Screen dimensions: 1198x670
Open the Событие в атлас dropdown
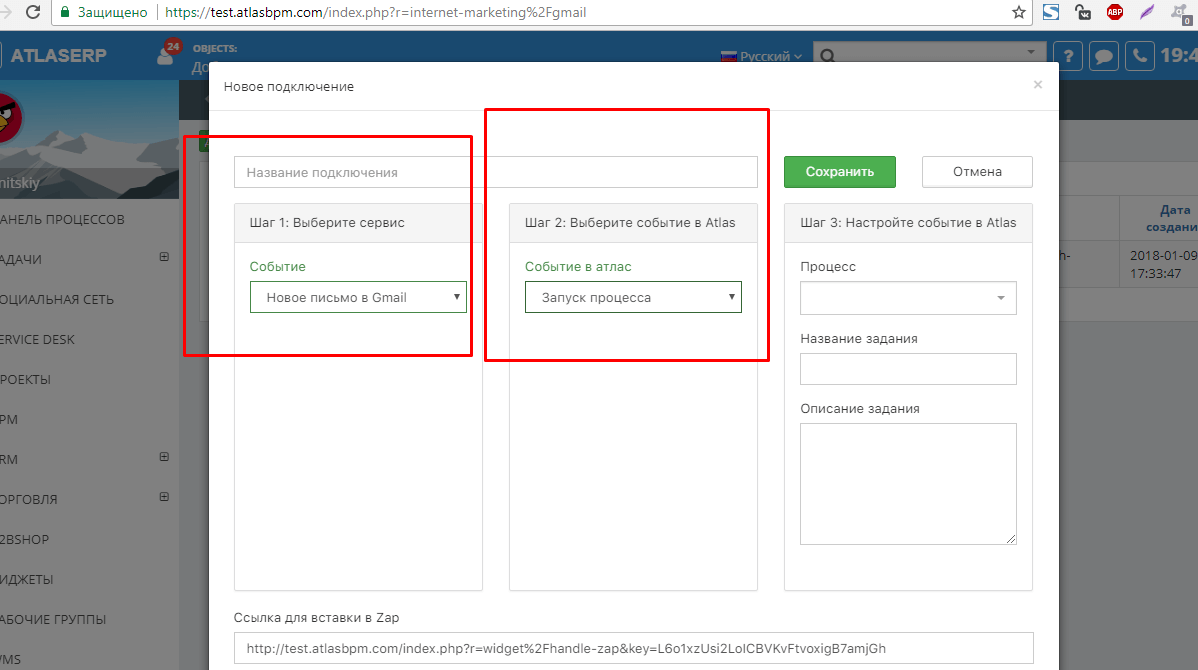(x=633, y=297)
